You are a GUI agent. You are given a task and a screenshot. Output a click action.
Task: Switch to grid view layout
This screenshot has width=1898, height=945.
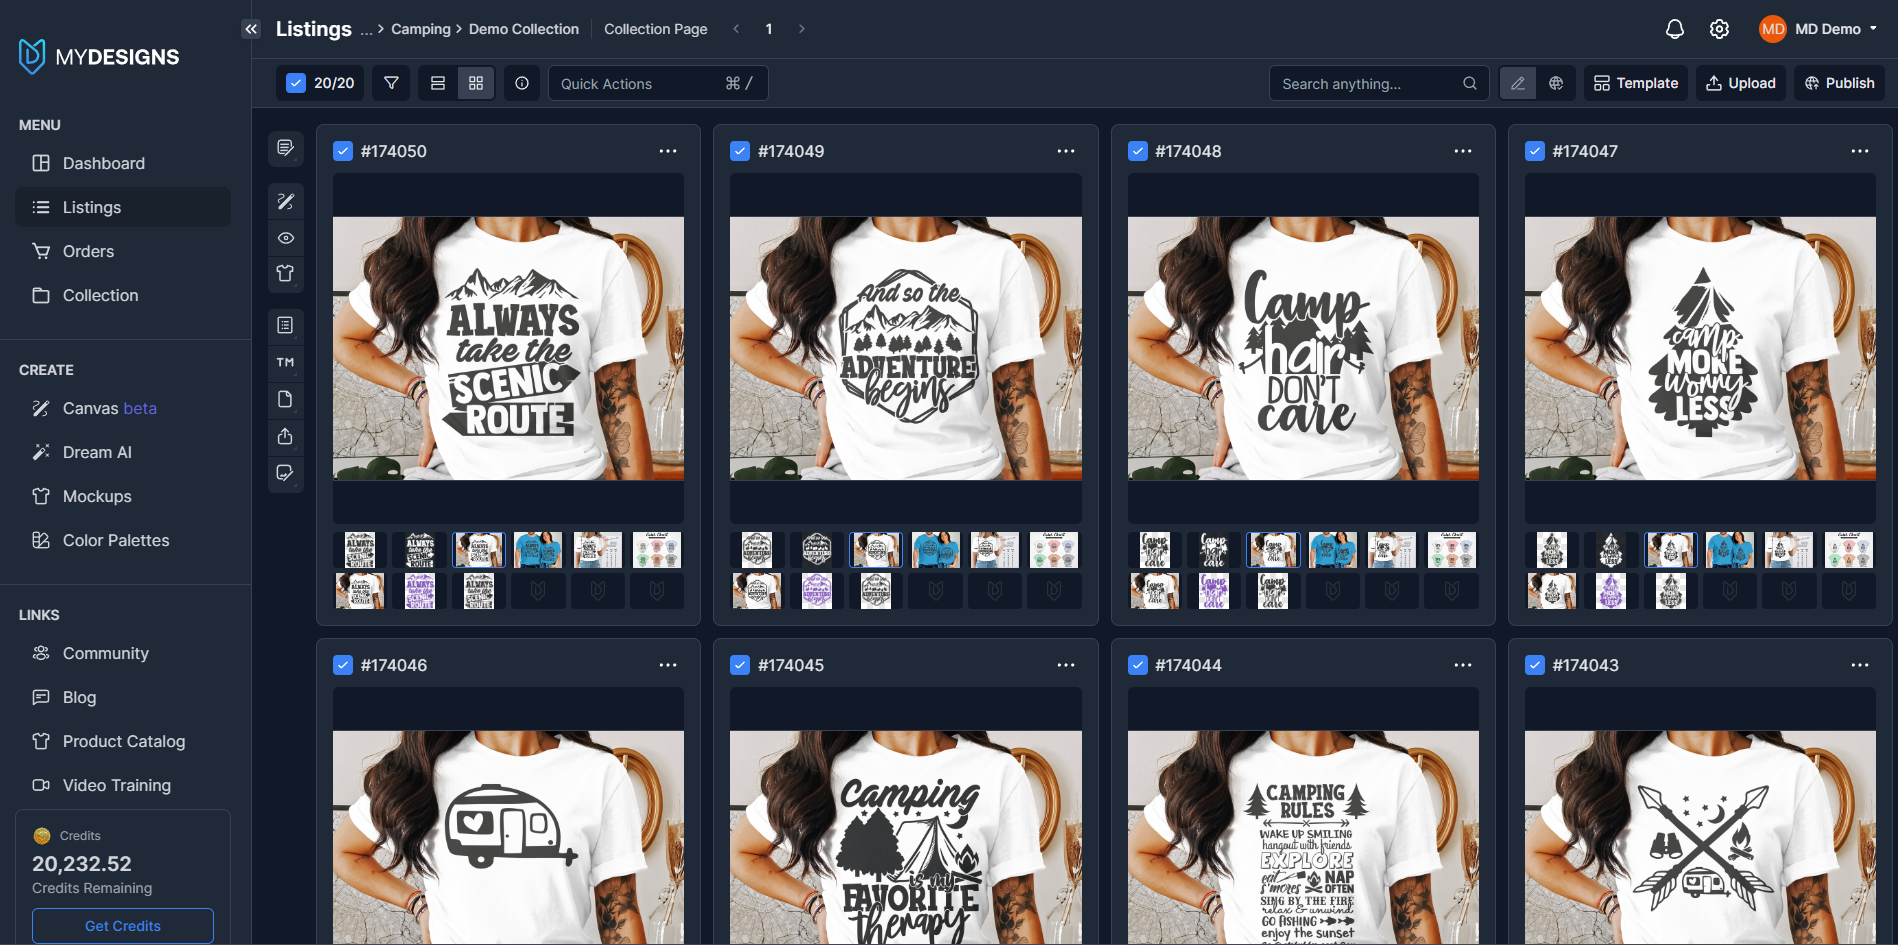pos(476,83)
